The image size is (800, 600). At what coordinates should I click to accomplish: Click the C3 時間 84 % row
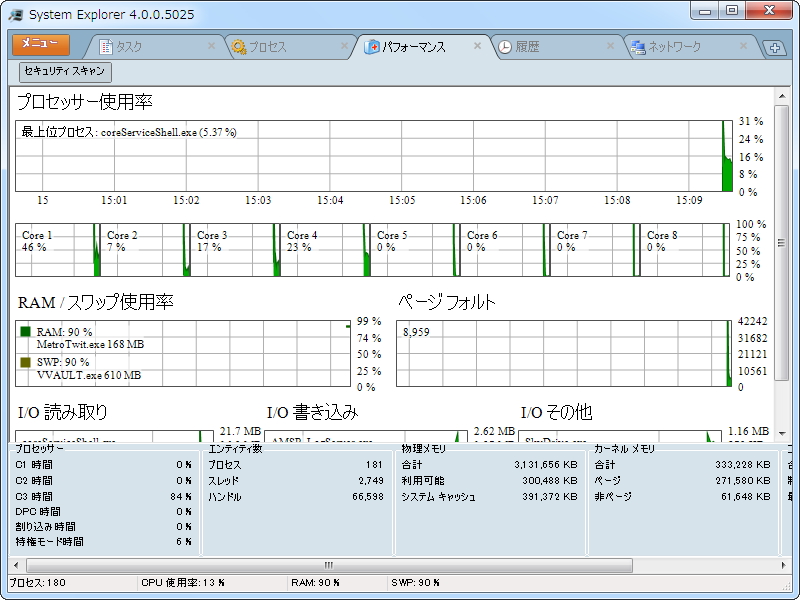pyautogui.click(x=104, y=496)
